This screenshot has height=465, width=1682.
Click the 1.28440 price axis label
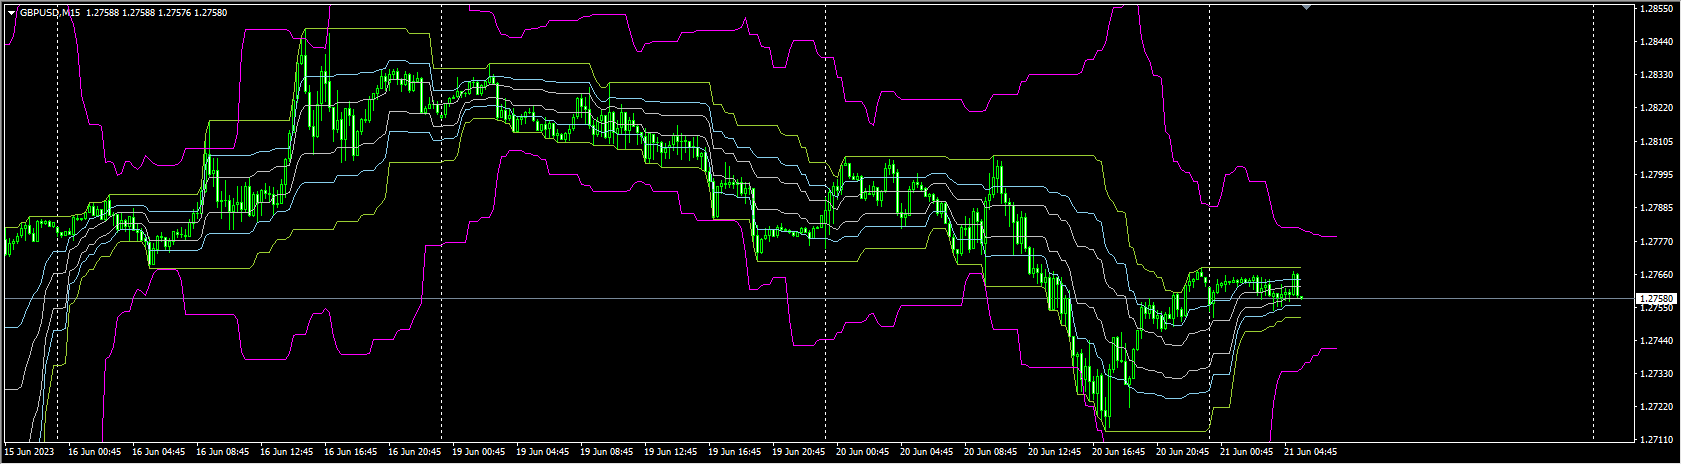coord(1656,42)
